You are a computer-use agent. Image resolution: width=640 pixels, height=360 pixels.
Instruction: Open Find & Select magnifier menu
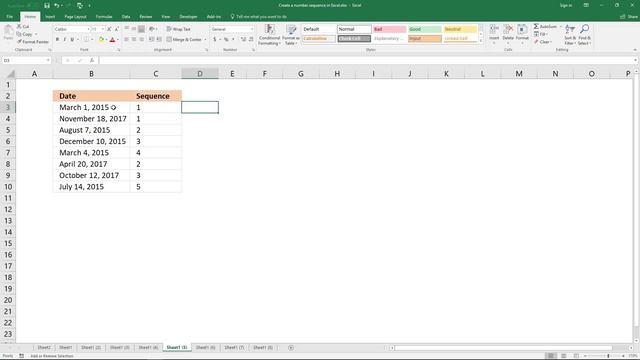tap(584, 35)
